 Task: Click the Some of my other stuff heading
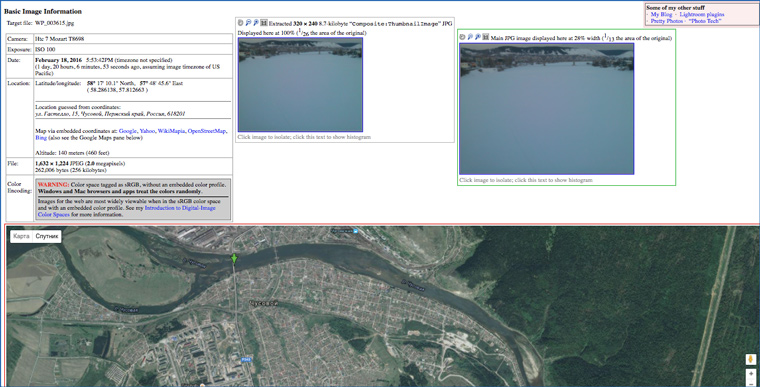pos(676,8)
